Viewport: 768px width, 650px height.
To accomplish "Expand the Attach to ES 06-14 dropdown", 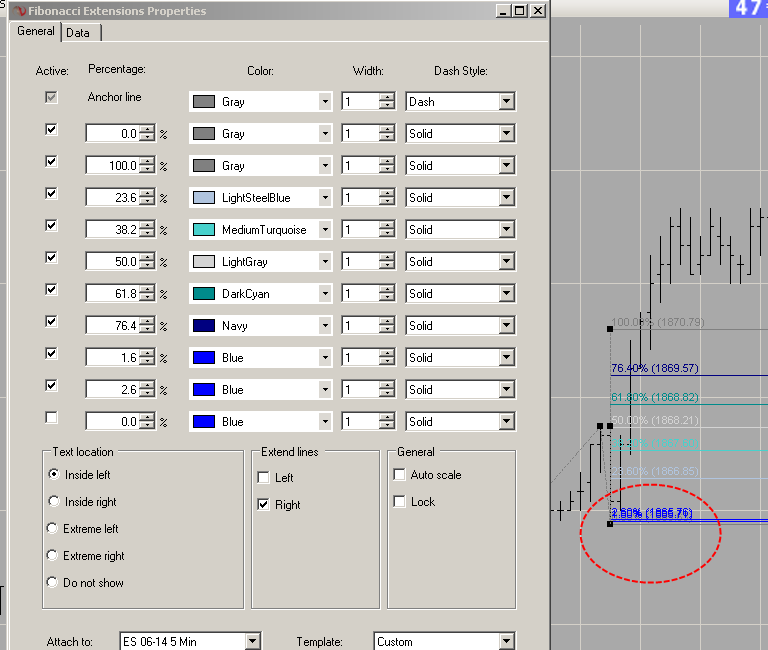I will click(x=252, y=641).
